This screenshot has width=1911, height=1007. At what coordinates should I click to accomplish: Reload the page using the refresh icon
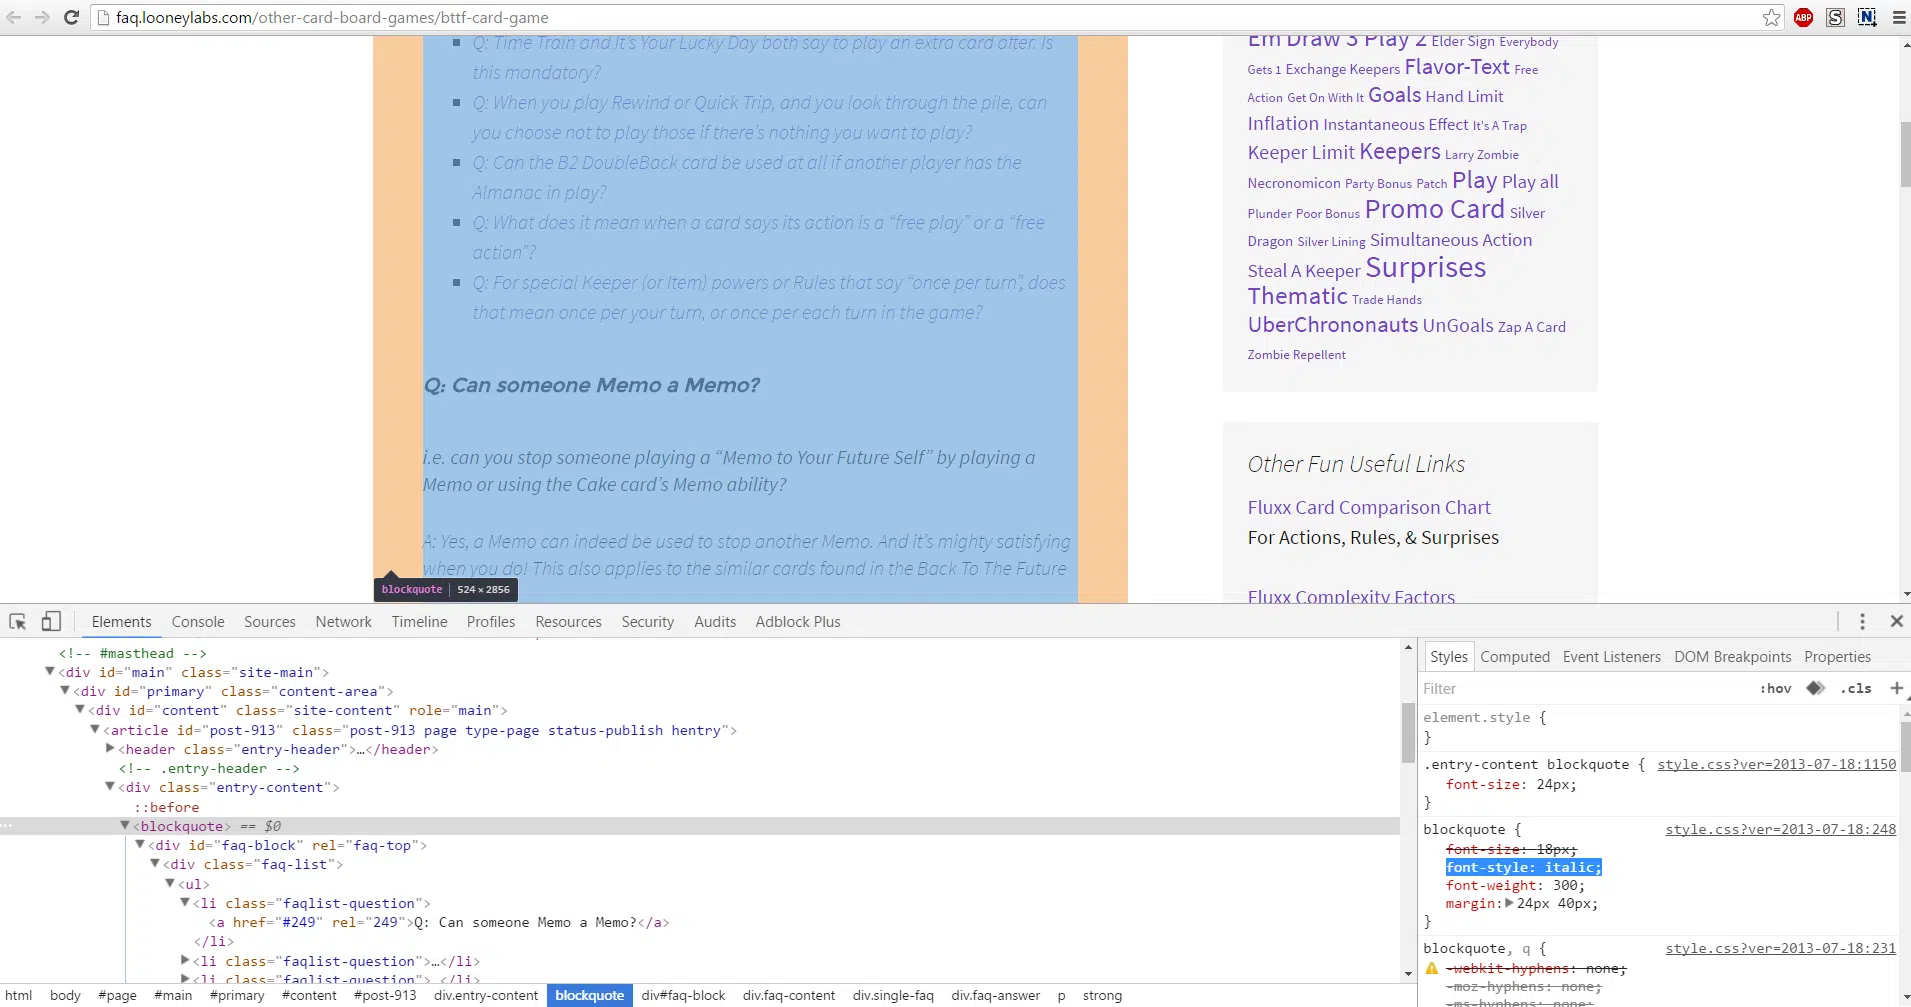[71, 17]
